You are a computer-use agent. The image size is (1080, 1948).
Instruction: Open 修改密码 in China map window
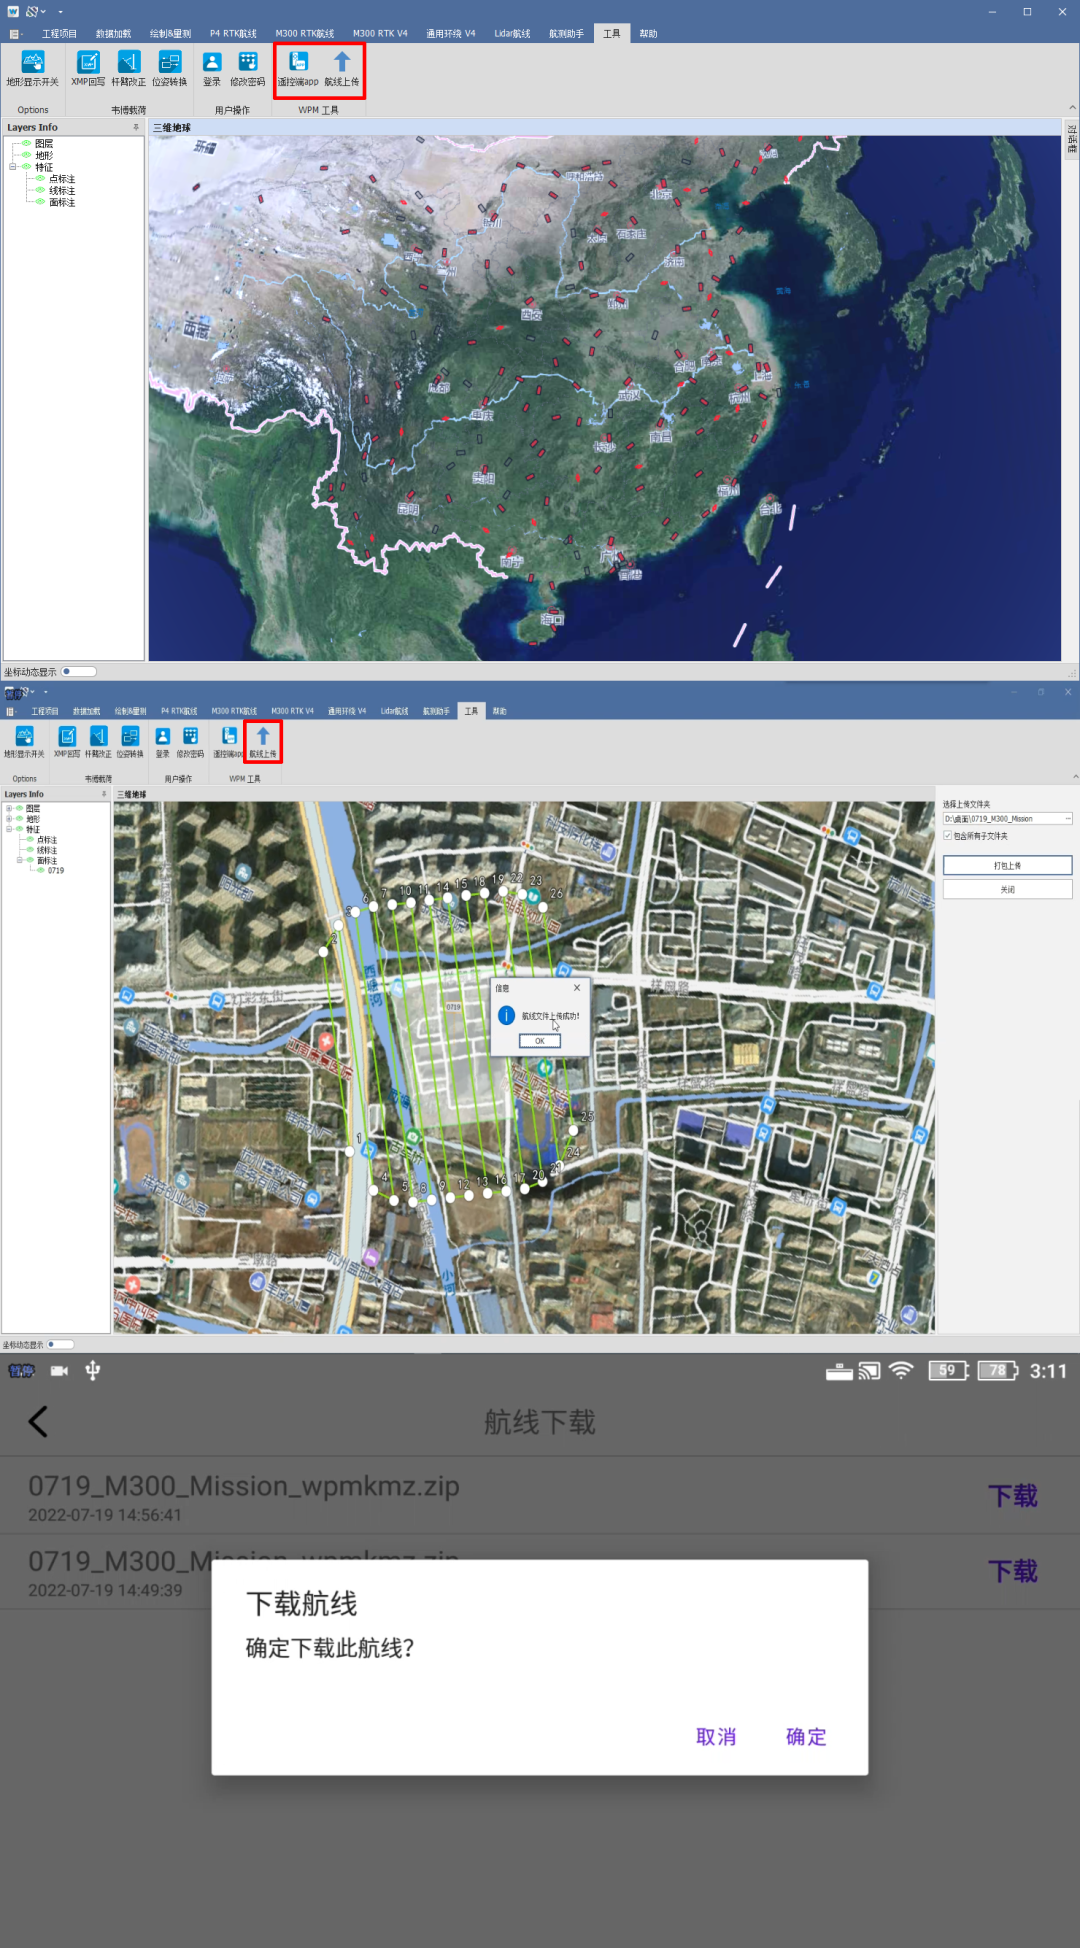click(x=248, y=62)
